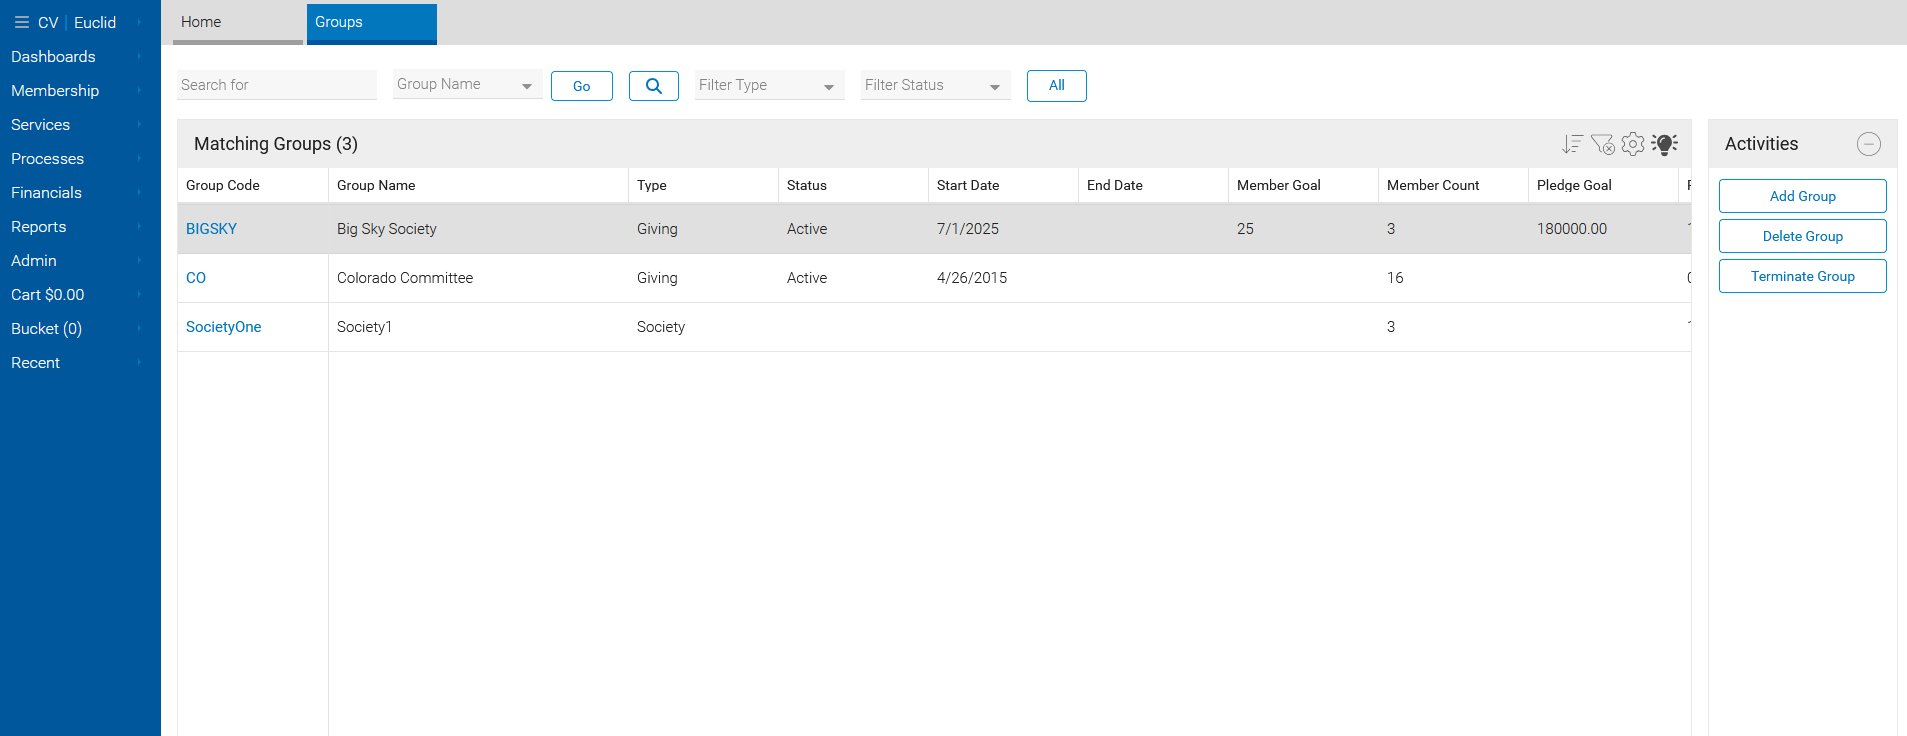This screenshot has width=1907, height=736.
Task: Expand the Dashboards sidebar menu
Action: click(80, 57)
